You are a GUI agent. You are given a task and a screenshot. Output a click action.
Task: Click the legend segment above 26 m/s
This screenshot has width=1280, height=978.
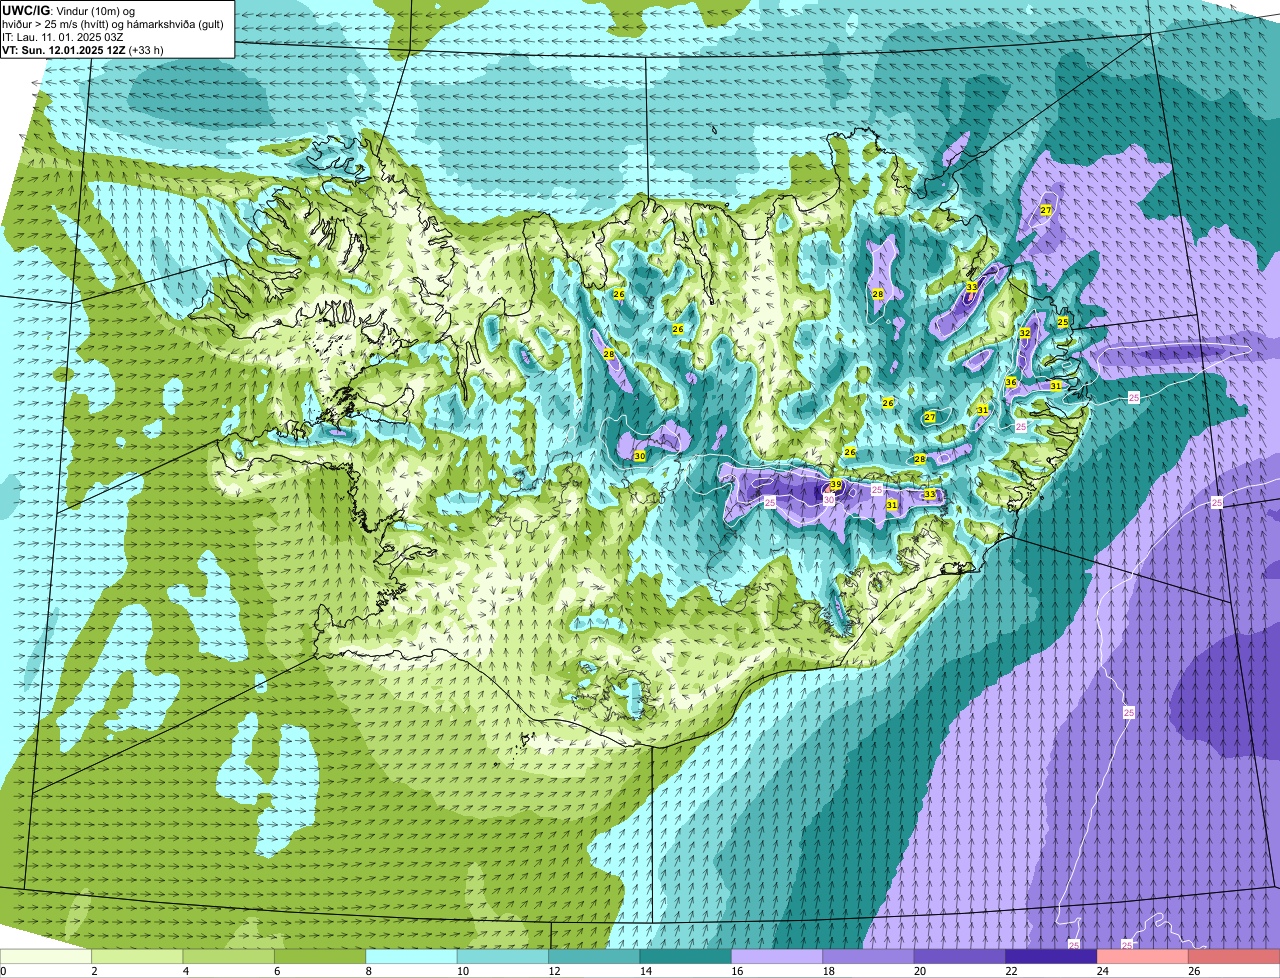(x=1235, y=957)
